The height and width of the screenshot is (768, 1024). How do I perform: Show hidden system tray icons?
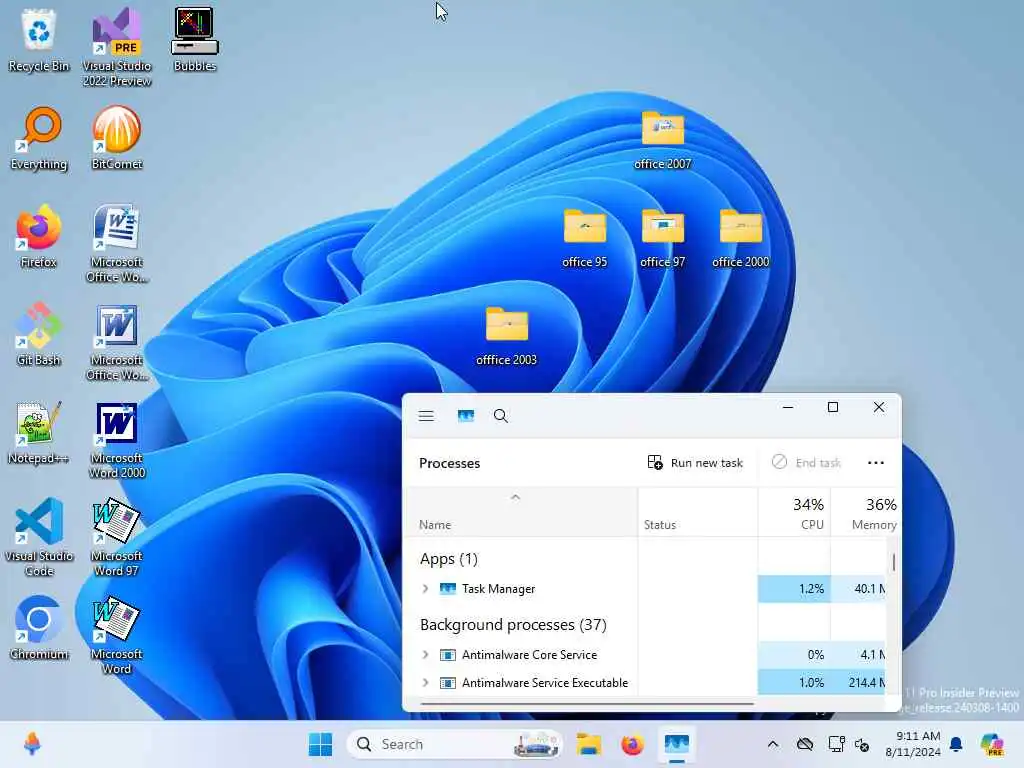point(773,744)
